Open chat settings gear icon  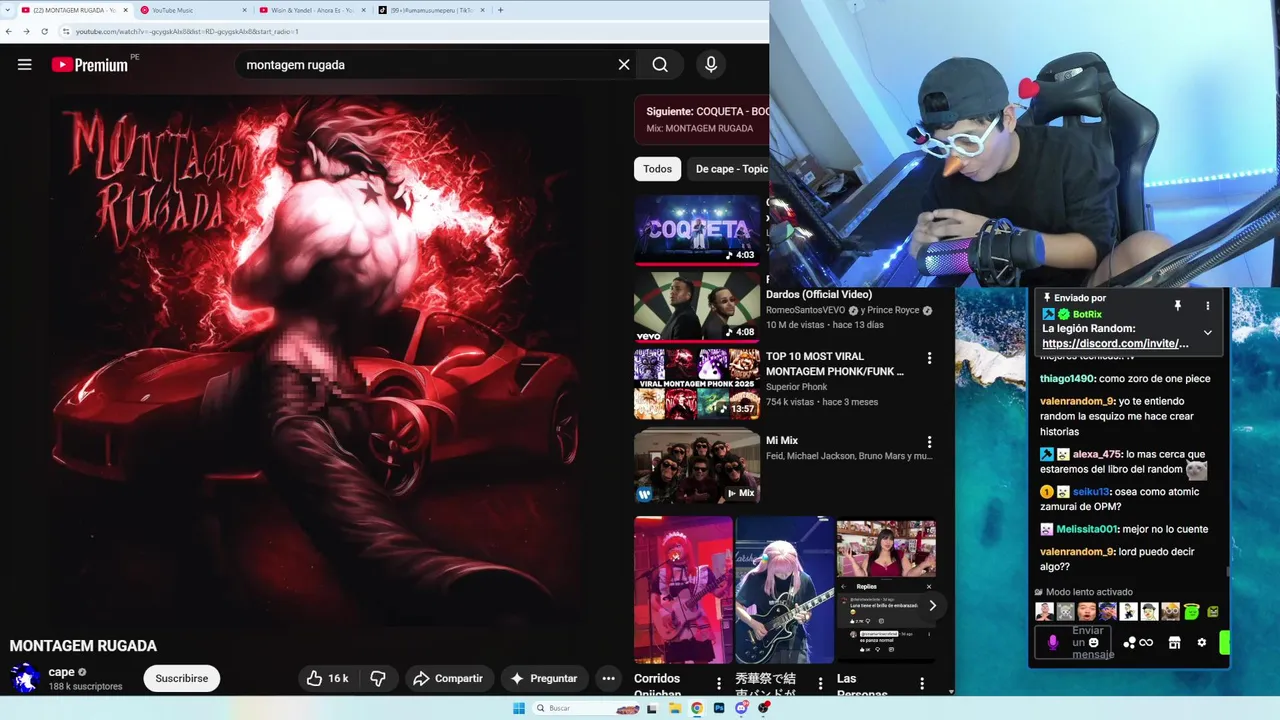[1202, 643]
